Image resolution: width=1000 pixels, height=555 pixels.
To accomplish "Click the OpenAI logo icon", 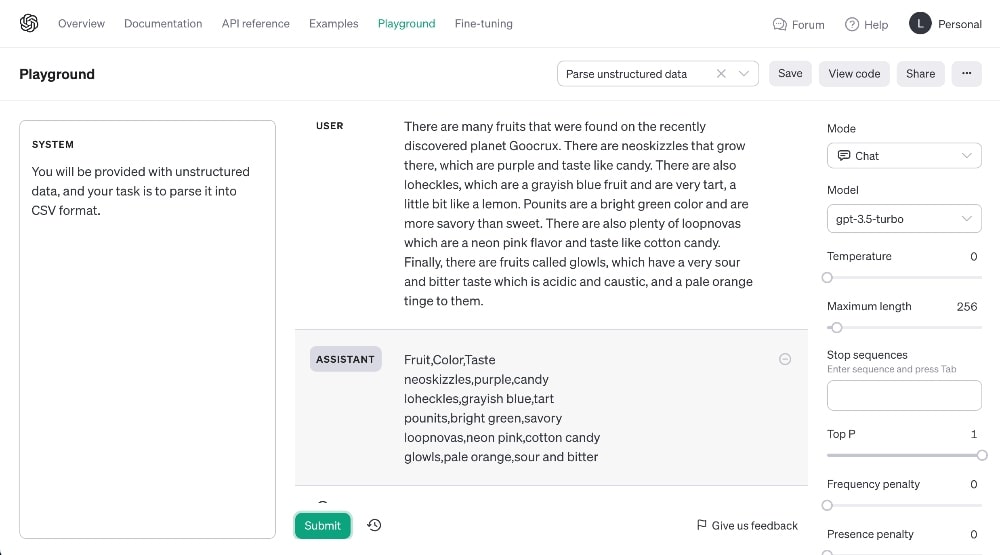I will [x=29, y=24].
